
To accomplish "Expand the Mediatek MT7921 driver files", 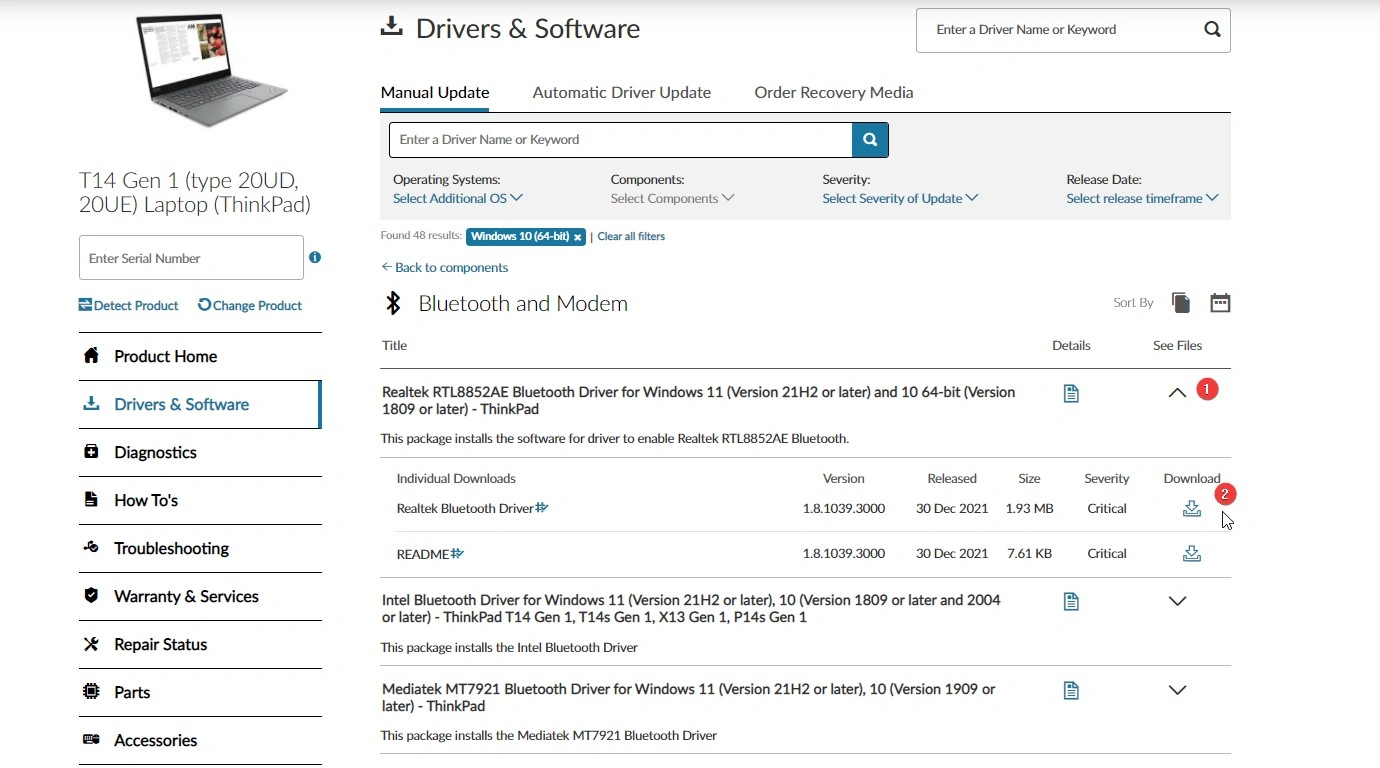I will 1177,690.
